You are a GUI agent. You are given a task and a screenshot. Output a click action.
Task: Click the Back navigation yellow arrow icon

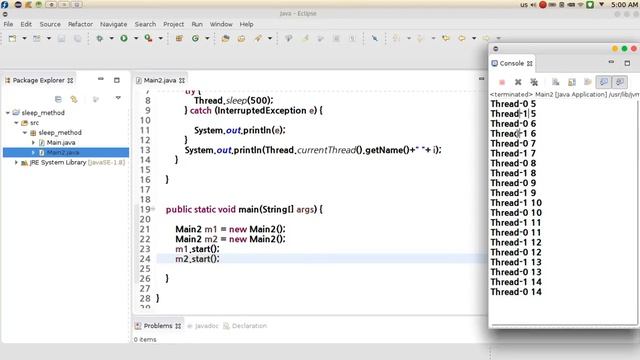[462, 38]
